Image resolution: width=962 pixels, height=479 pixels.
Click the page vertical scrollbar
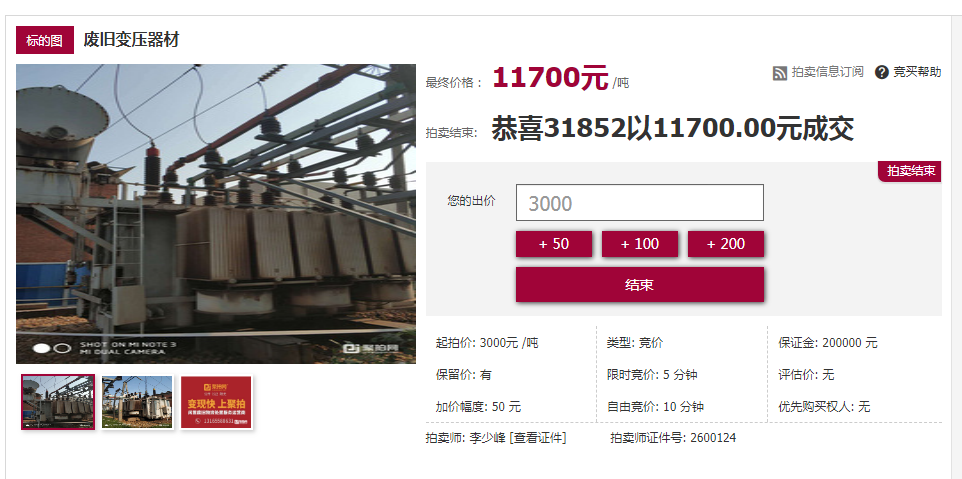tap(956, 239)
